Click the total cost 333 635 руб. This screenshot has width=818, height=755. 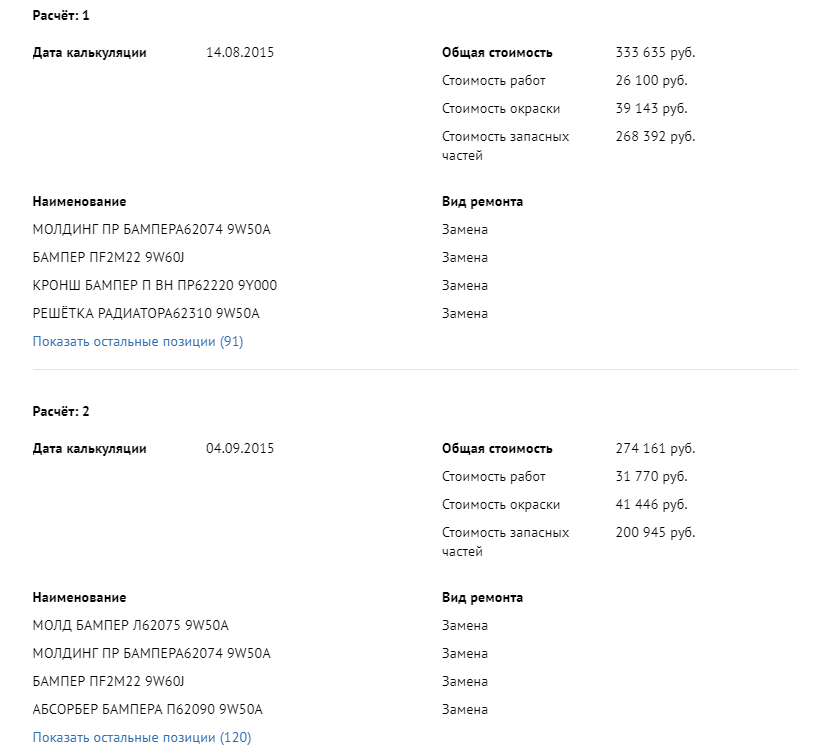pyautogui.click(x=655, y=53)
